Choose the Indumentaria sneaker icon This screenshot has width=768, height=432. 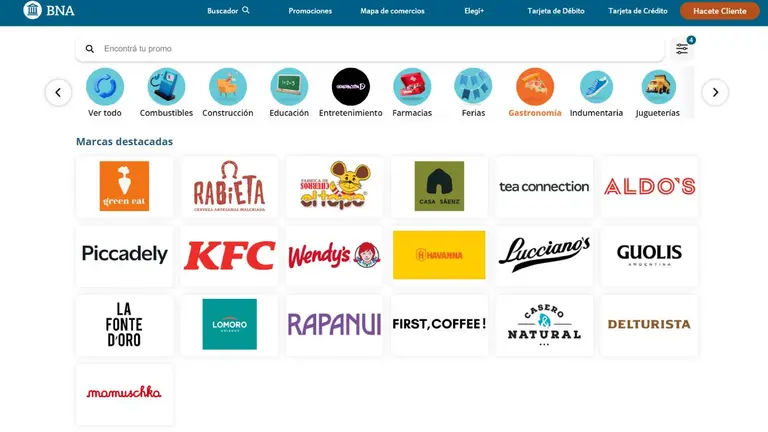596,87
